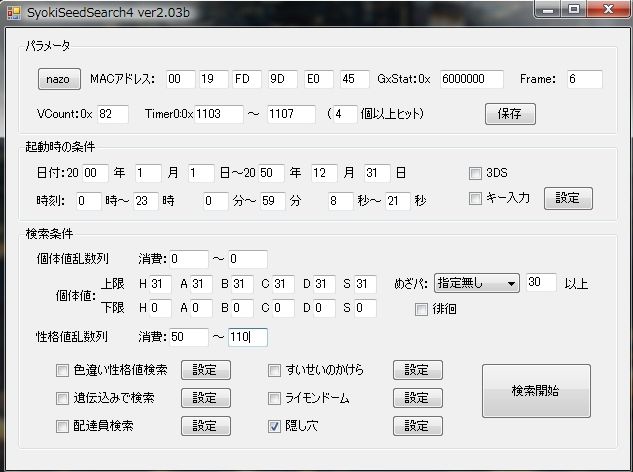Click the 保存 save button
633x472 pixels.
(510, 114)
